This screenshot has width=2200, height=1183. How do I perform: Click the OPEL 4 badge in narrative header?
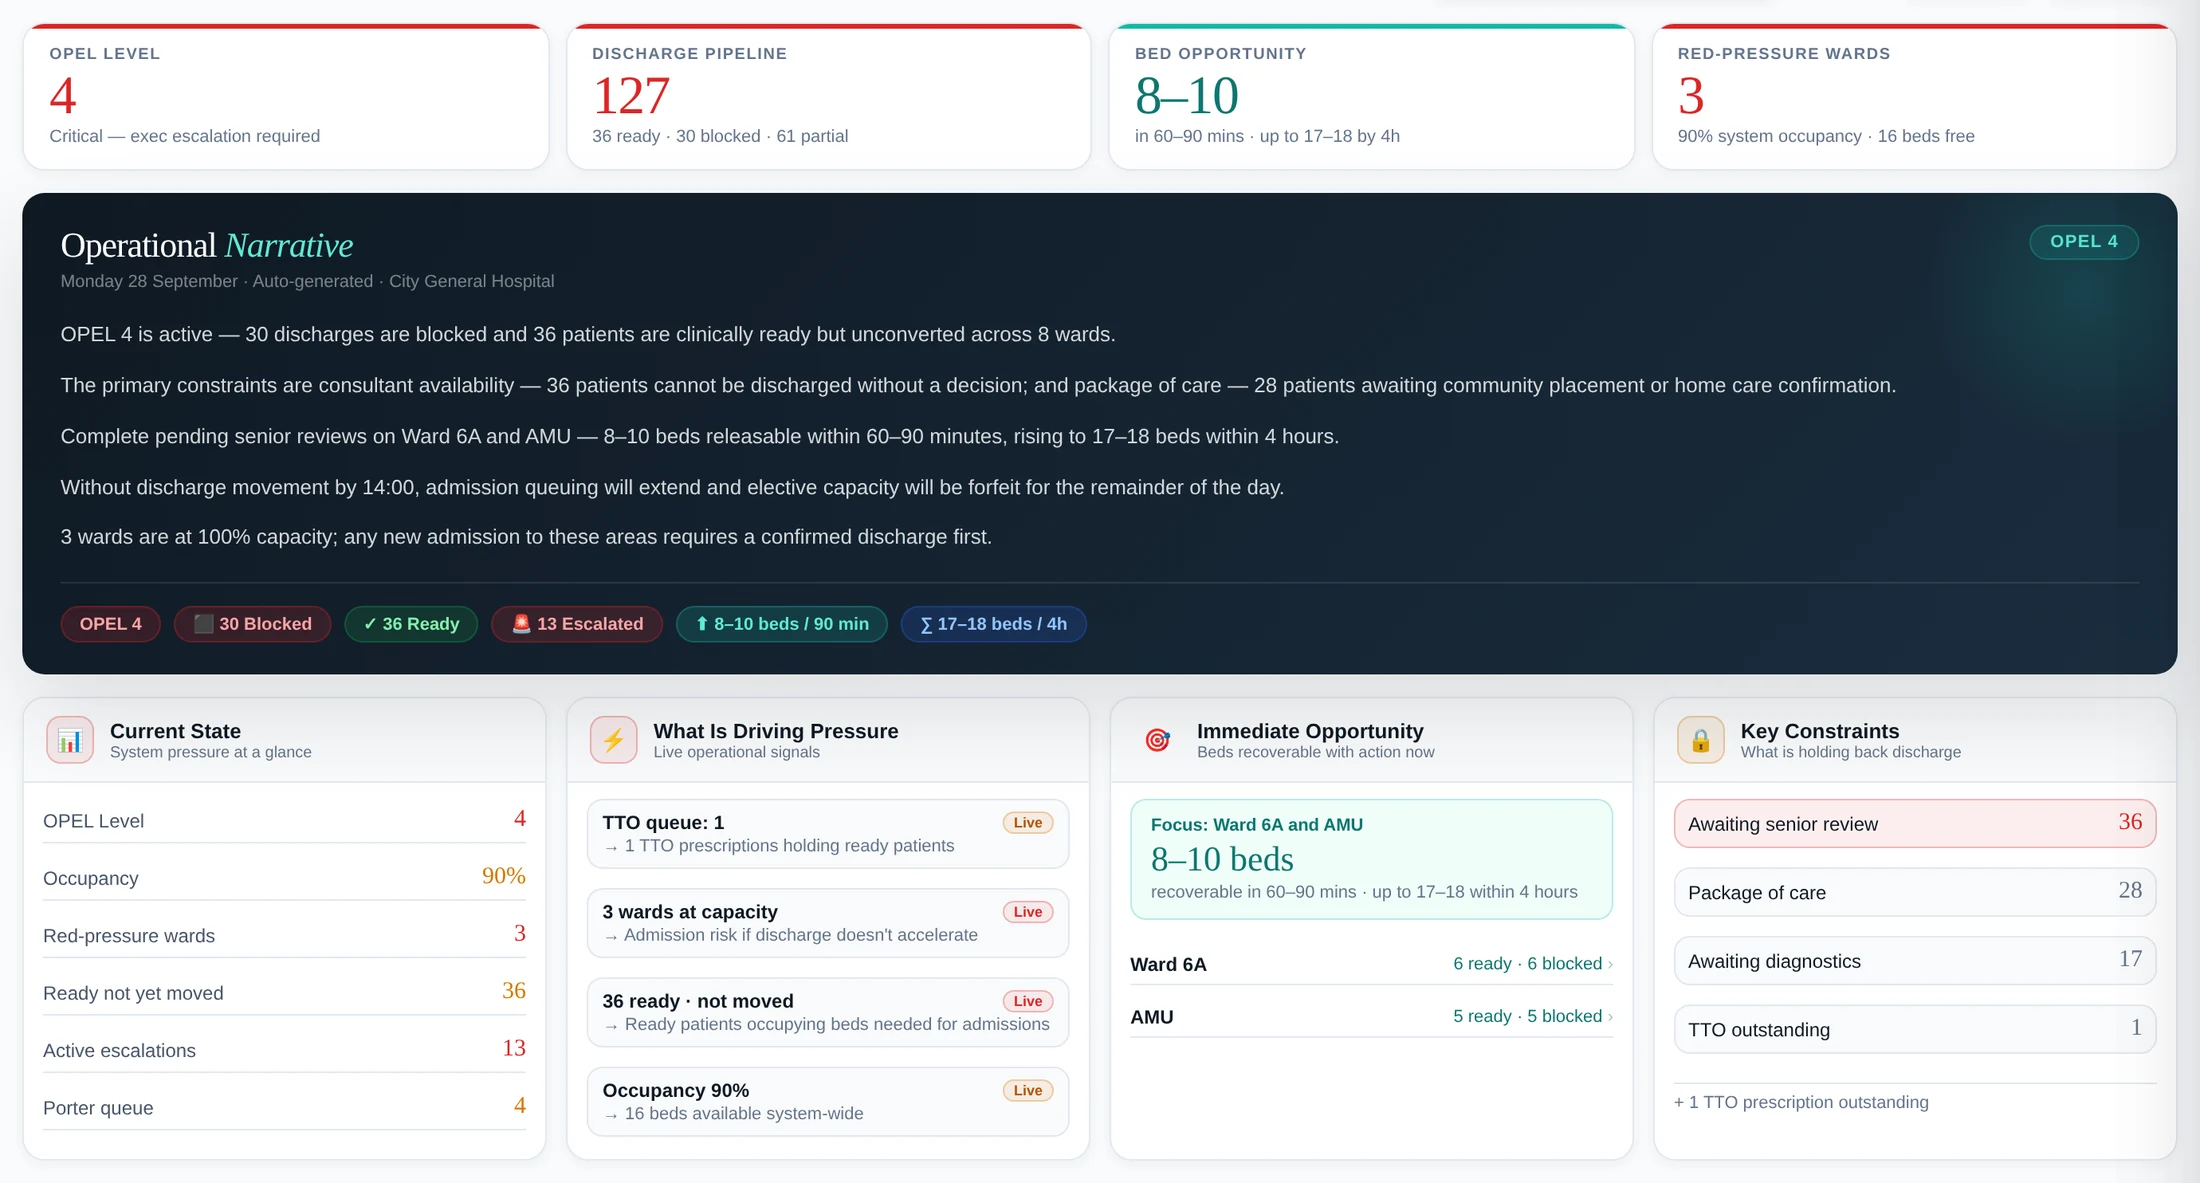click(2084, 242)
